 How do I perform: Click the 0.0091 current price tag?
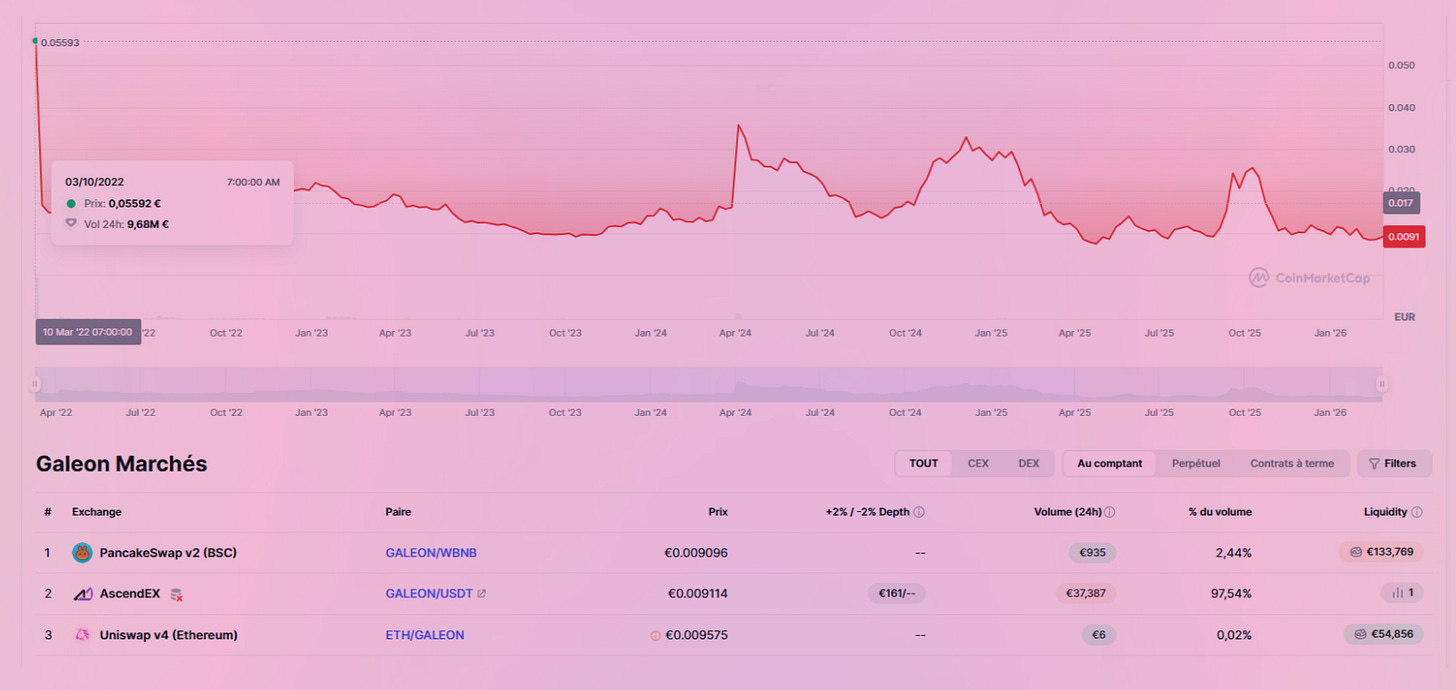[1404, 237]
